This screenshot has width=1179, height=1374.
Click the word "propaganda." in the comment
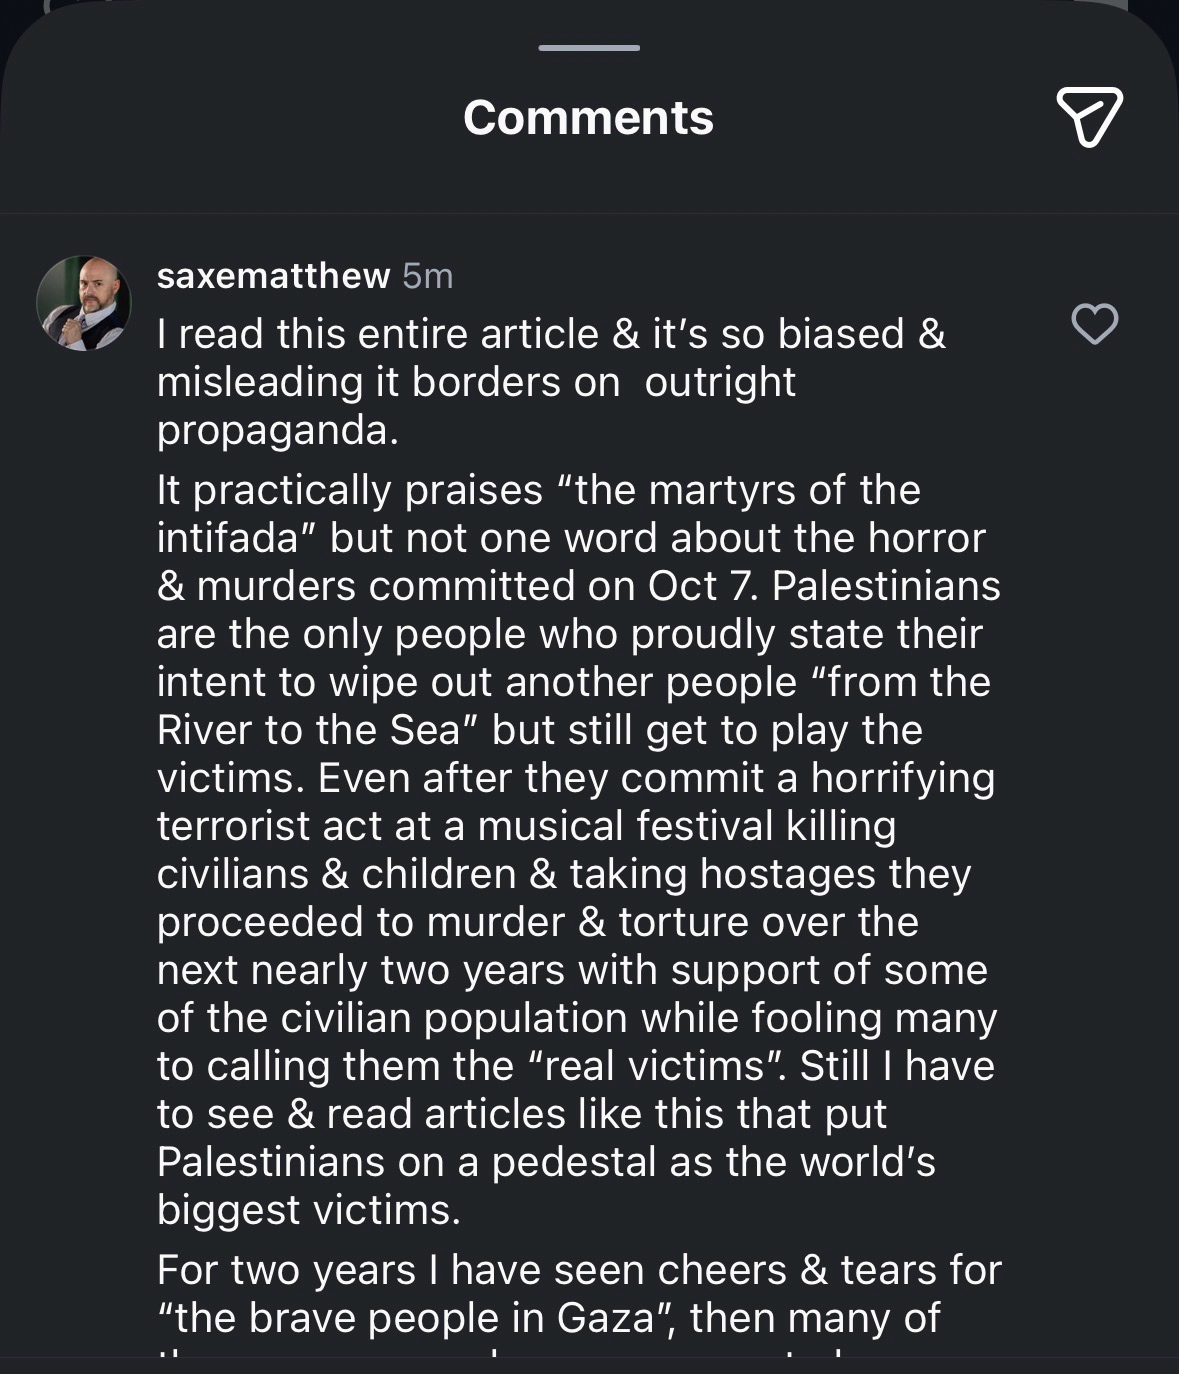(x=278, y=430)
